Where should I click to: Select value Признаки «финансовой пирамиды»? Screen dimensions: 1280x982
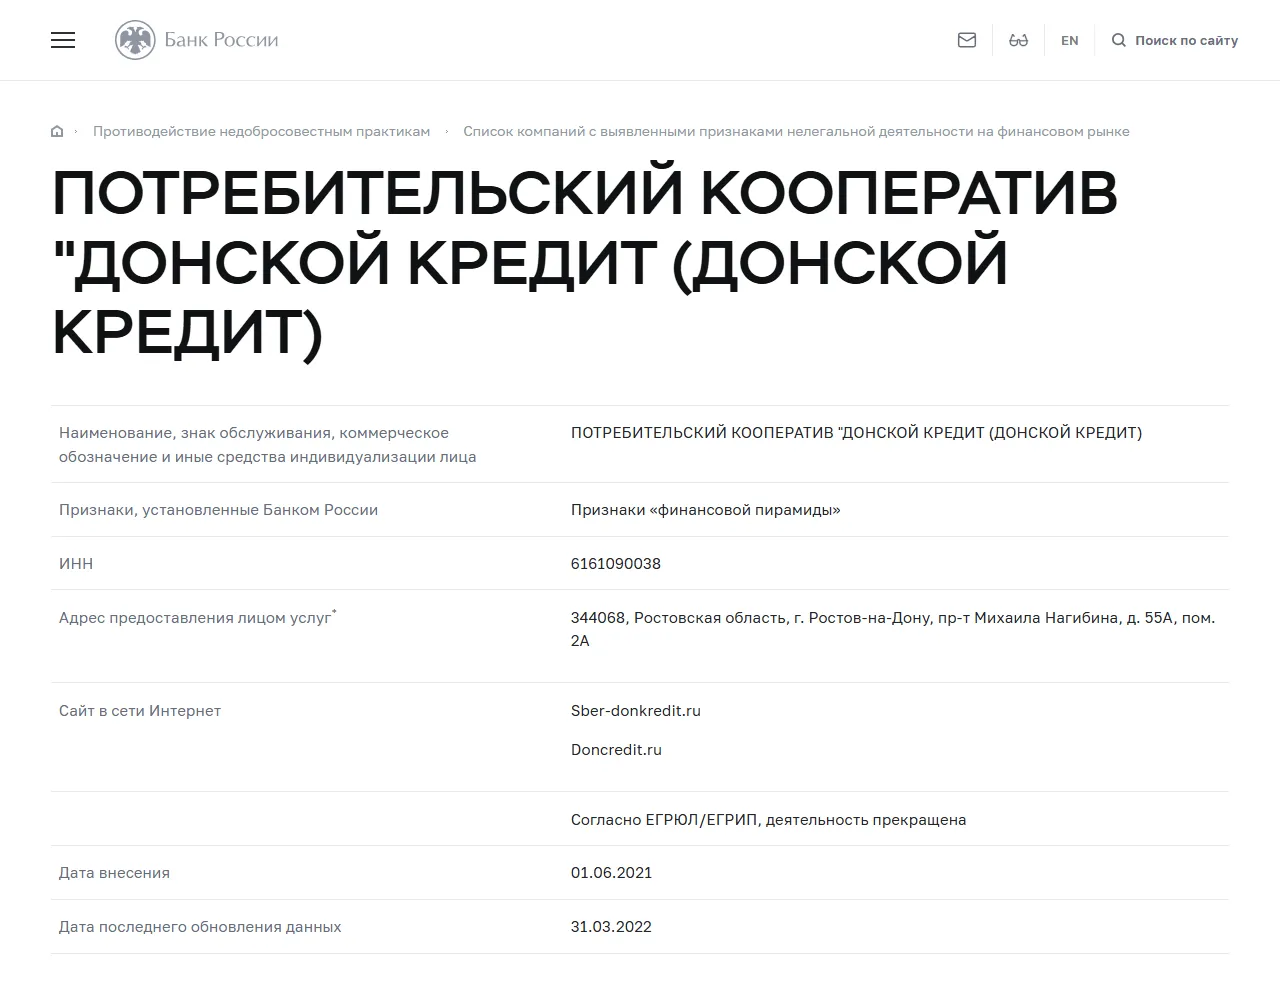tap(705, 510)
